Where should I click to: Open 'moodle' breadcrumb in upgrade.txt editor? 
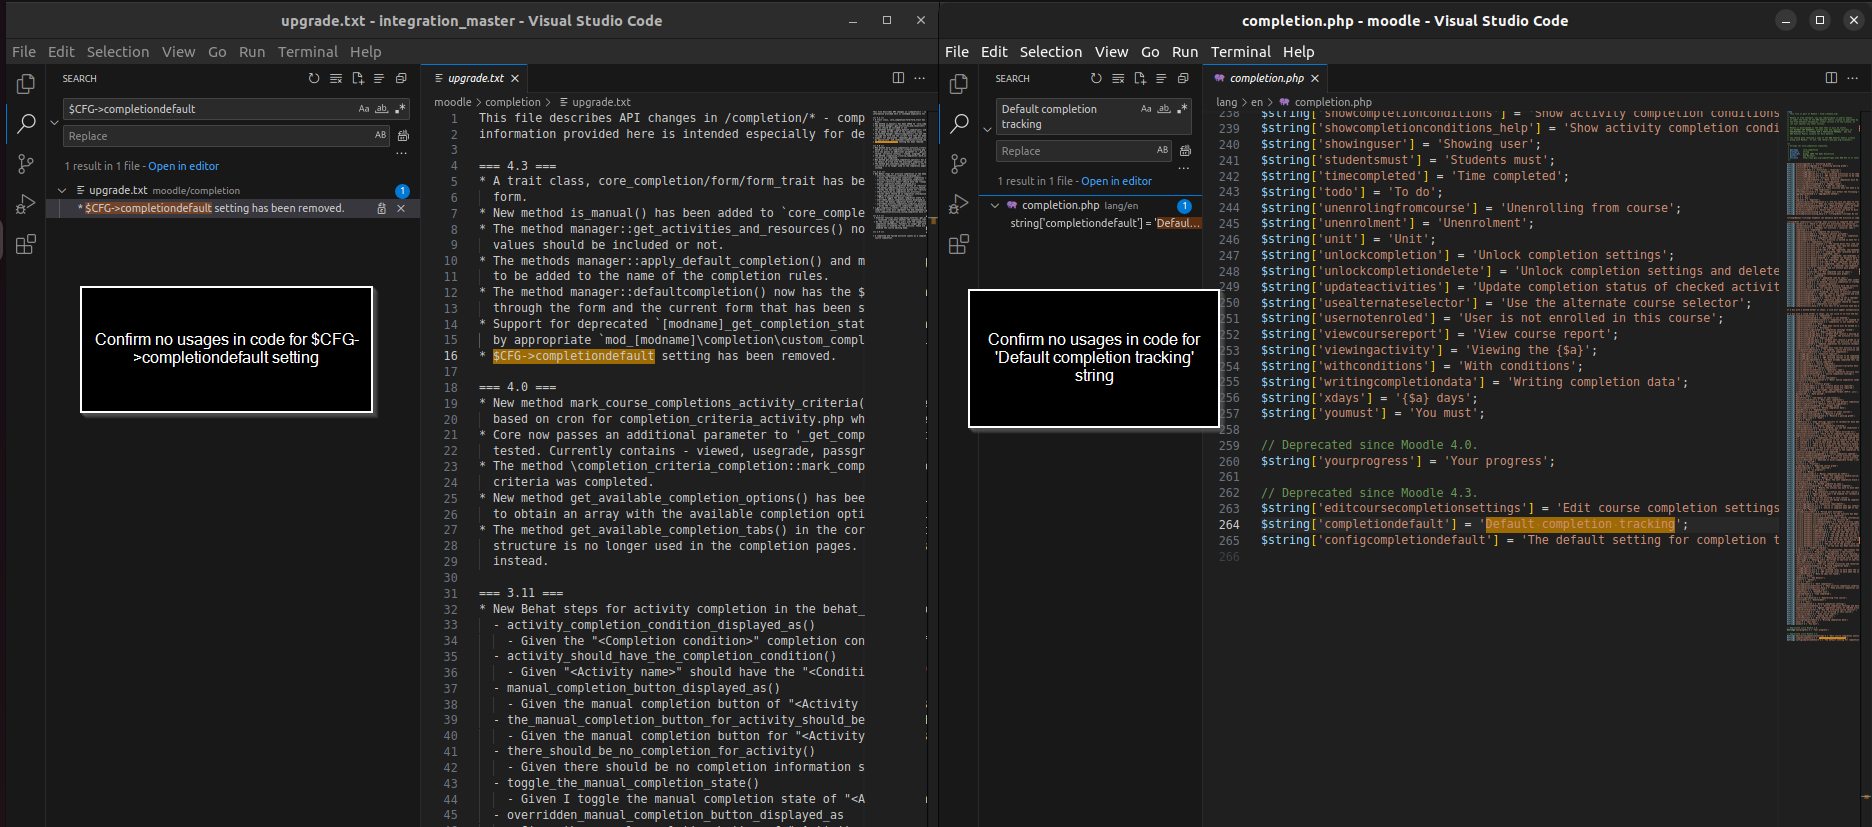tap(453, 102)
